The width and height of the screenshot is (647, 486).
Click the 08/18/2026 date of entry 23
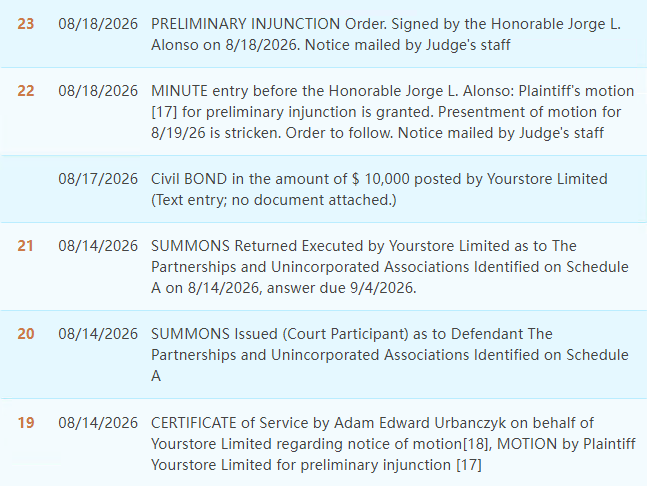98,24
